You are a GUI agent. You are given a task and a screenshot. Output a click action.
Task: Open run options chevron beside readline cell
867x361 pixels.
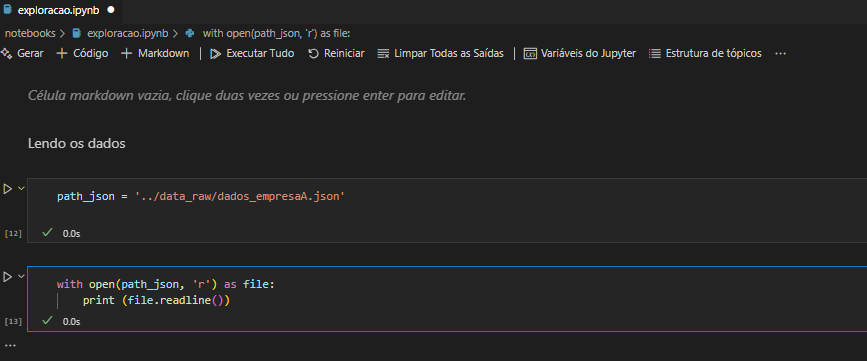click(22, 276)
